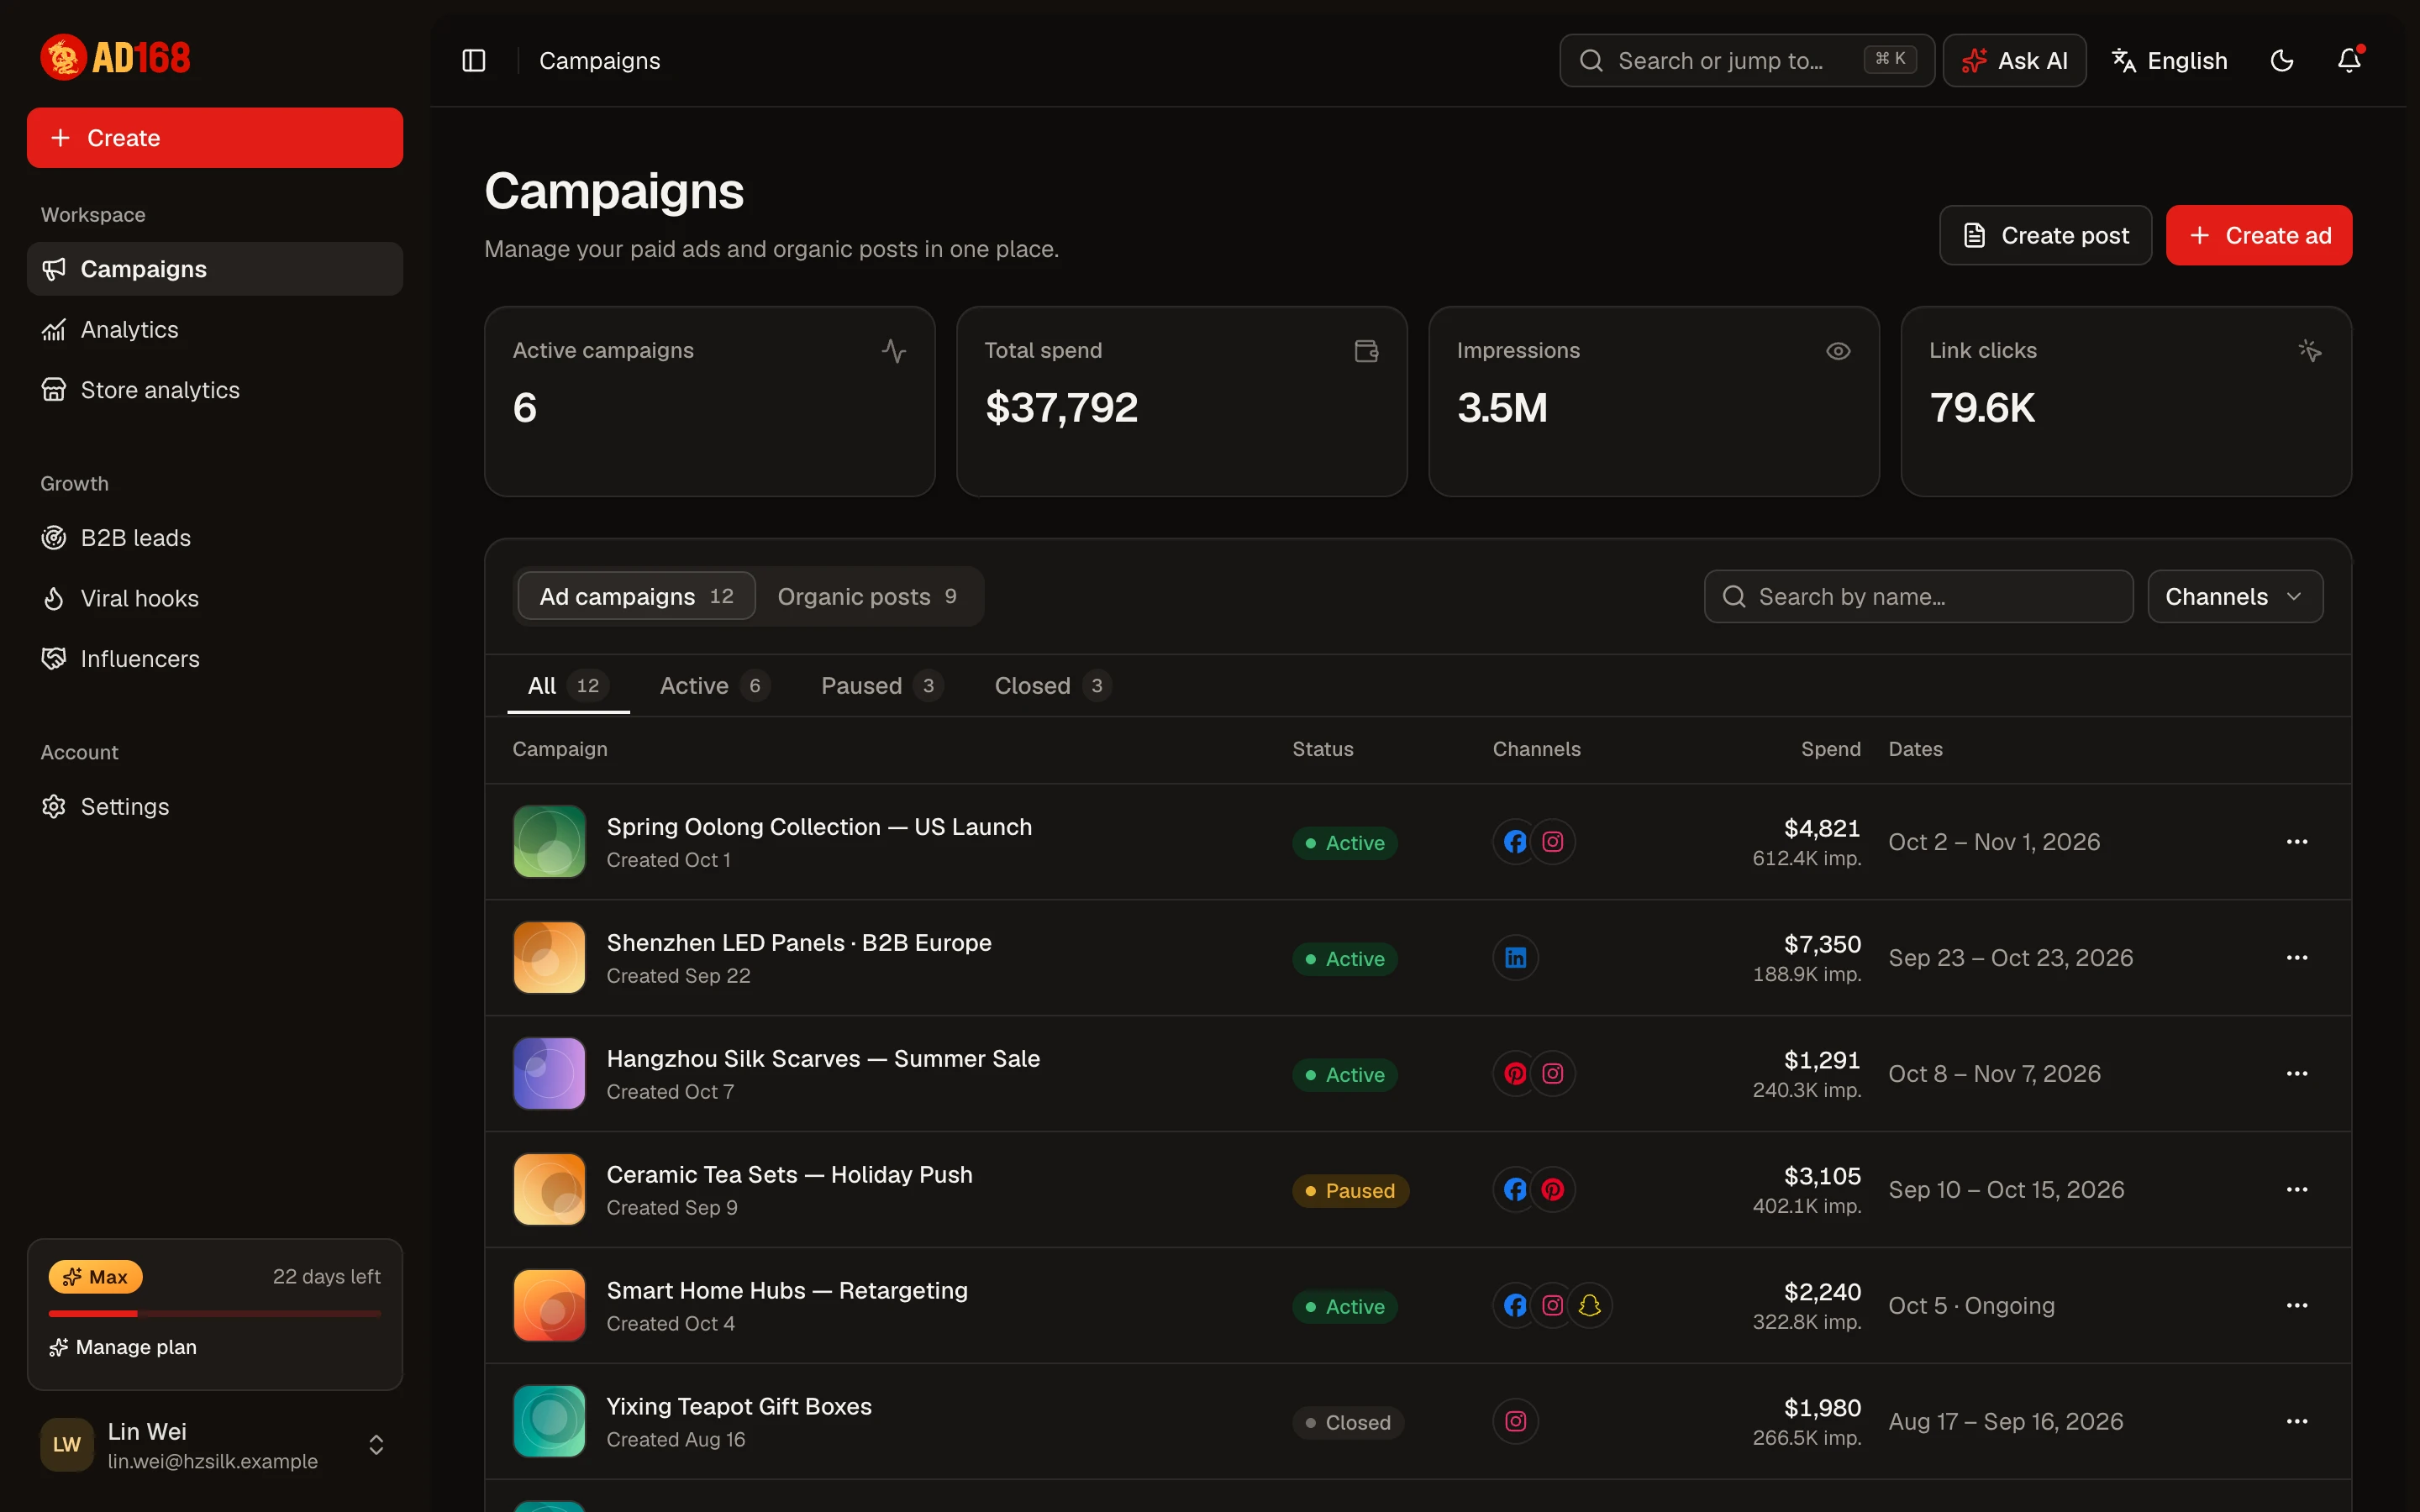This screenshot has height=1512, width=2420.
Task: Click the Paused status badge
Action: point(1350,1191)
